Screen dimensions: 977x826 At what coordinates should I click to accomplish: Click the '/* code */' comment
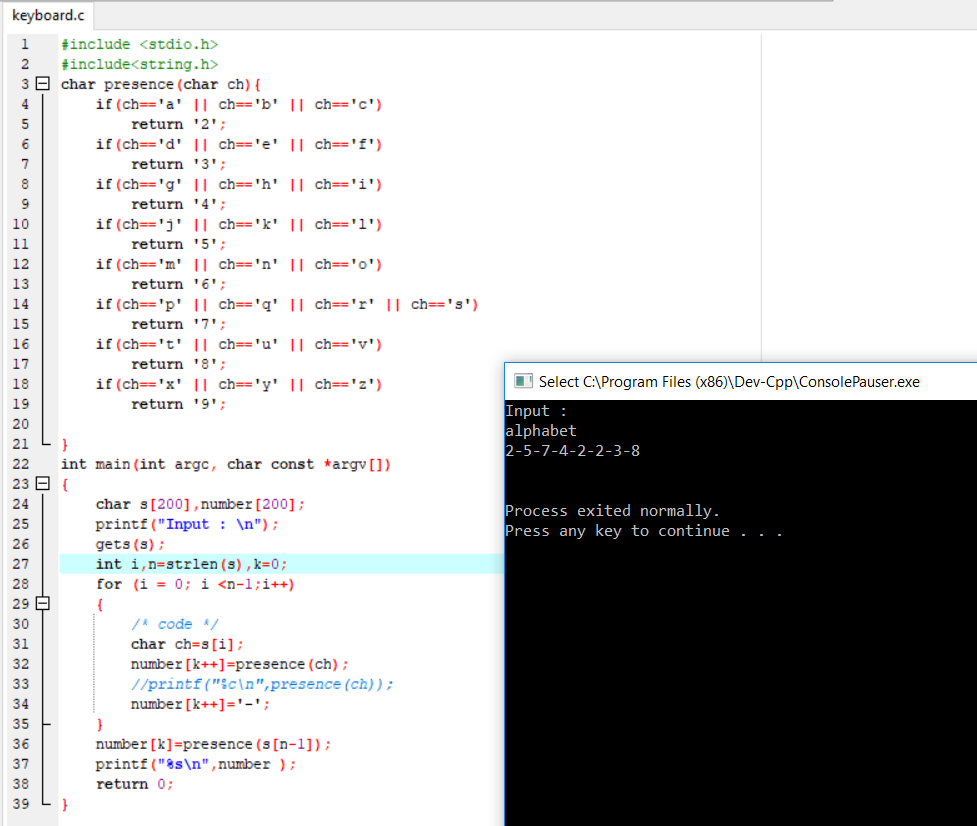175,624
